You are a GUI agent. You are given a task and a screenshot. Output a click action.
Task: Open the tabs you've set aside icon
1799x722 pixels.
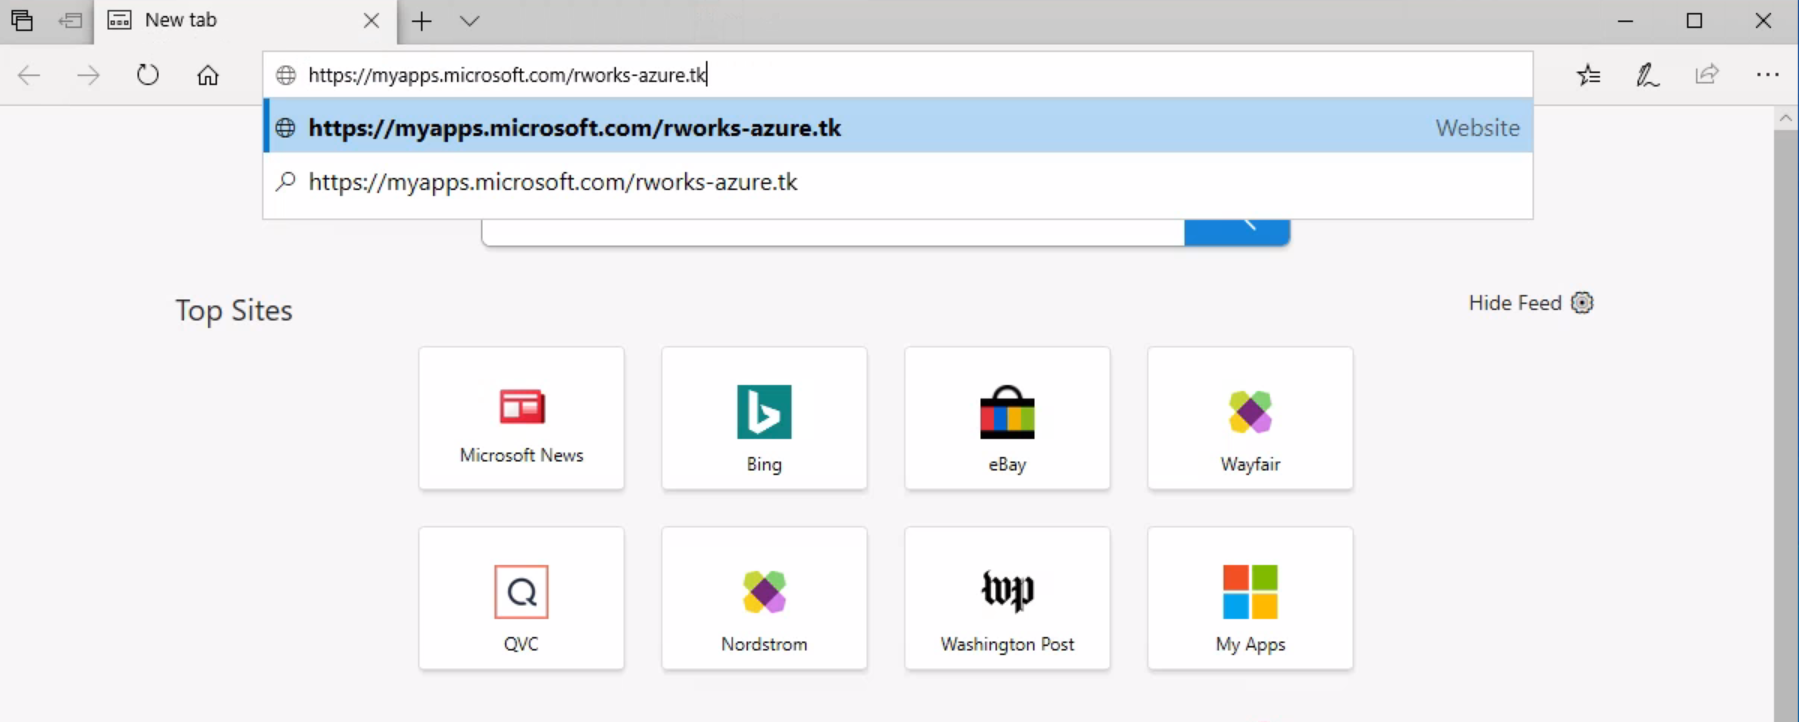[x=21, y=20]
